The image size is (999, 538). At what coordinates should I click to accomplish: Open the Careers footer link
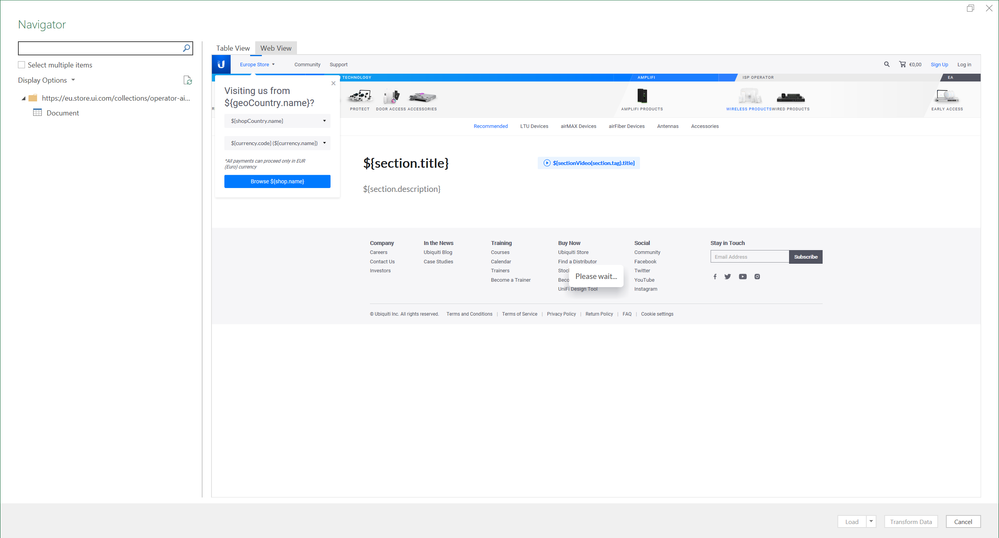coord(378,252)
